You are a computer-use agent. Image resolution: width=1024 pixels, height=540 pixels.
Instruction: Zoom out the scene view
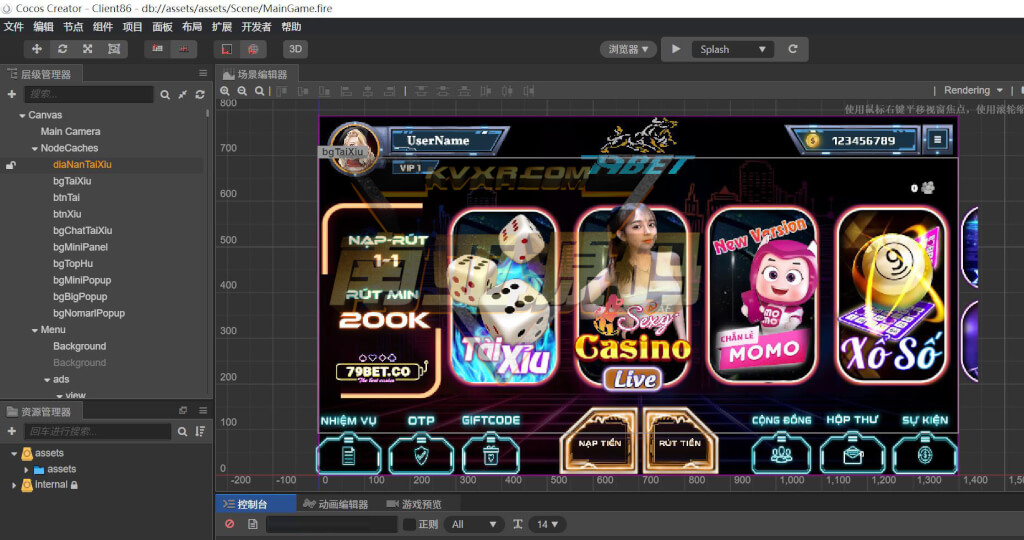(242, 91)
